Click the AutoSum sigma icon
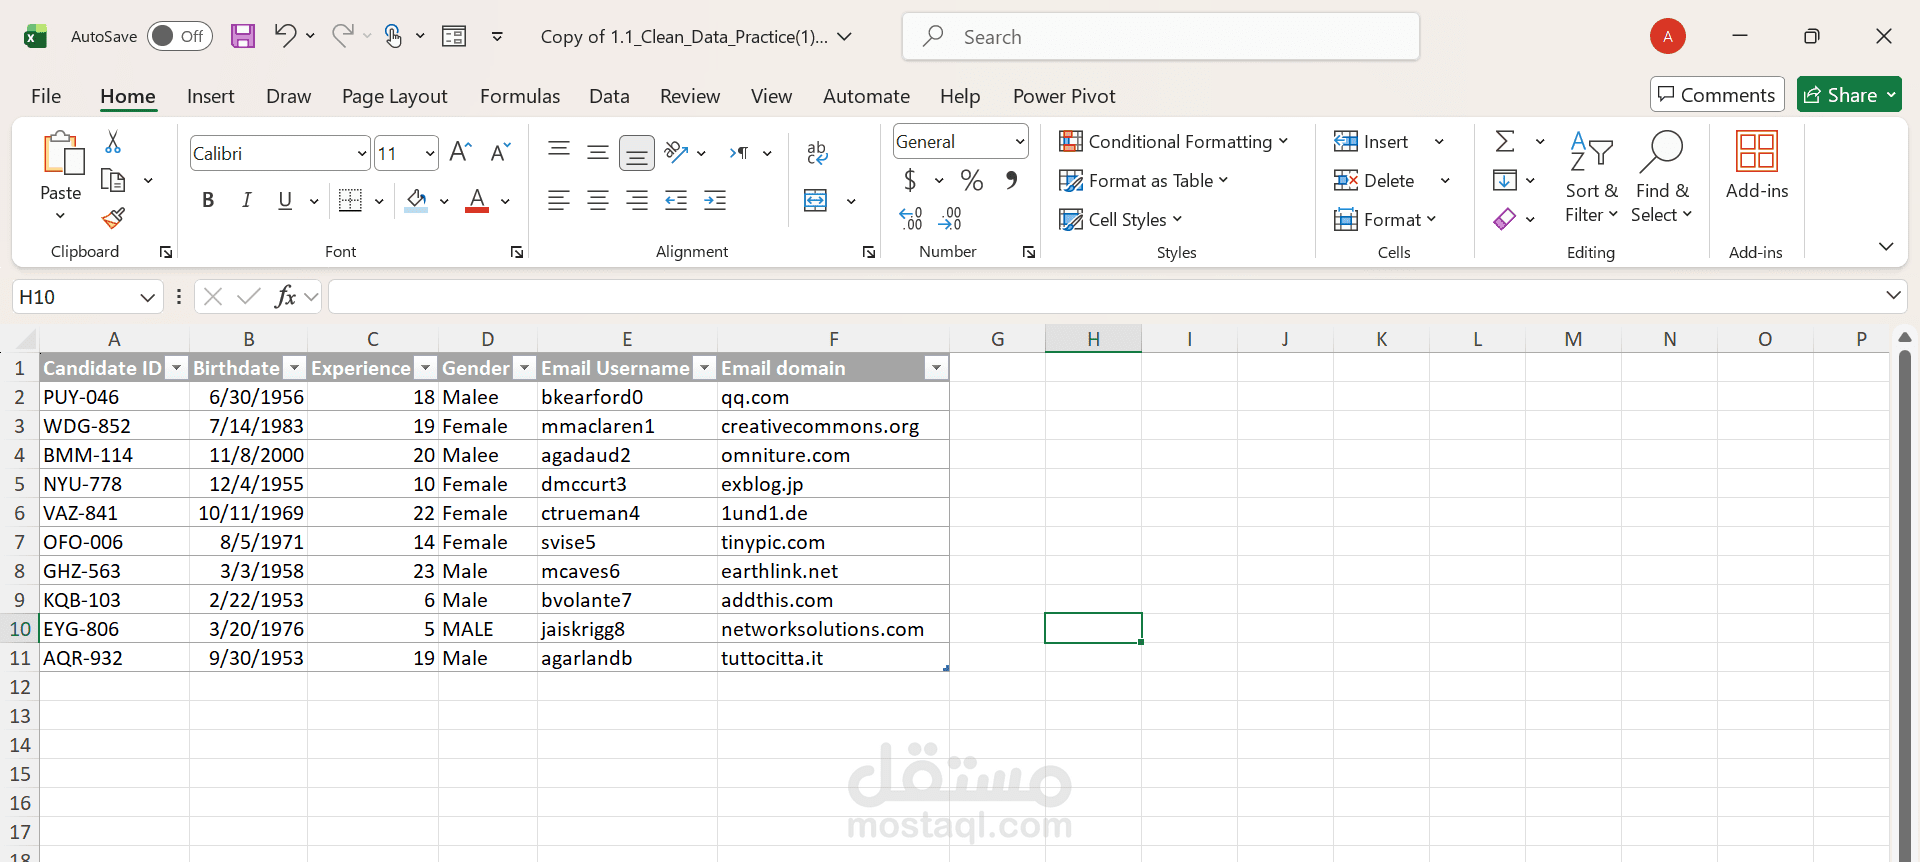This screenshot has width=1920, height=862. (1505, 141)
